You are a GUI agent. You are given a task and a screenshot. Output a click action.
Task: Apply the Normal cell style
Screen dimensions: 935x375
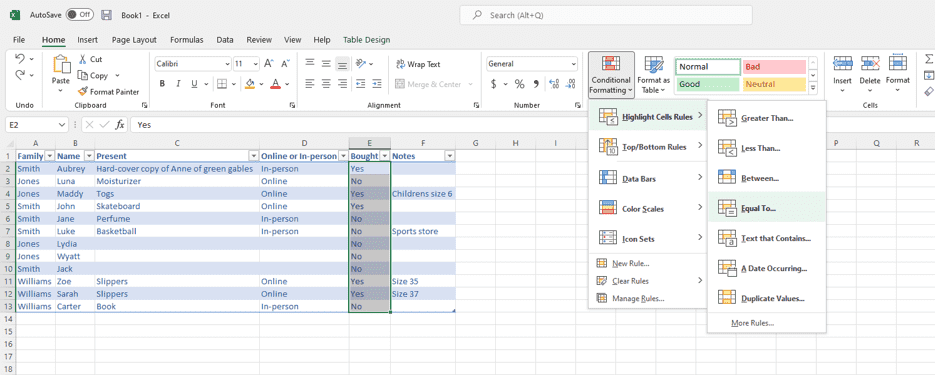pos(708,67)
